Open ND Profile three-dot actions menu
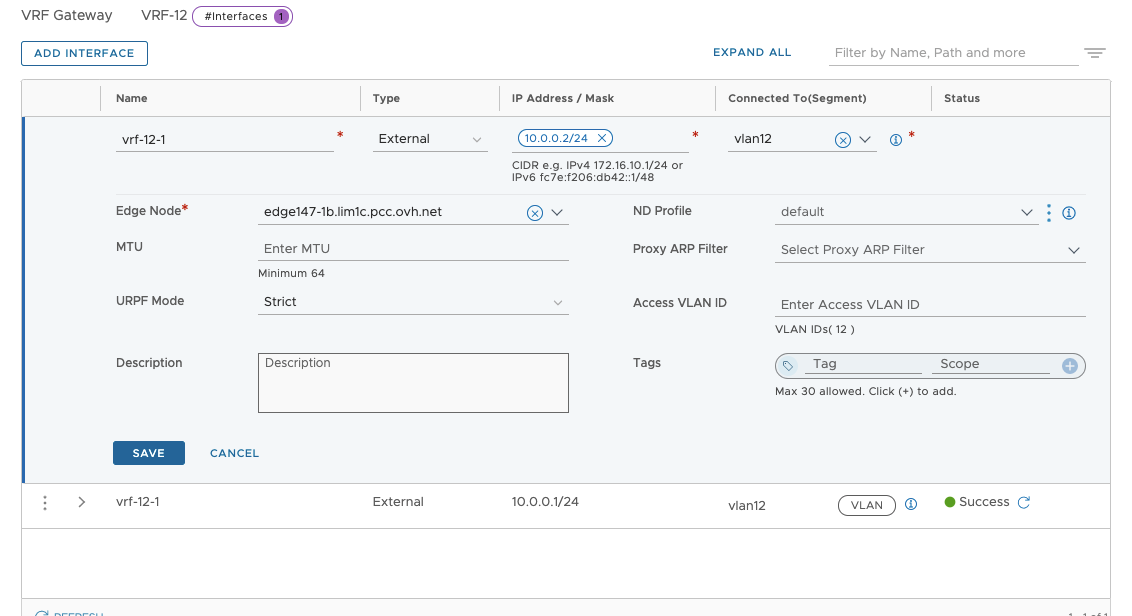This screenshot has width=1132, height=616. (x=1049, y=213)
